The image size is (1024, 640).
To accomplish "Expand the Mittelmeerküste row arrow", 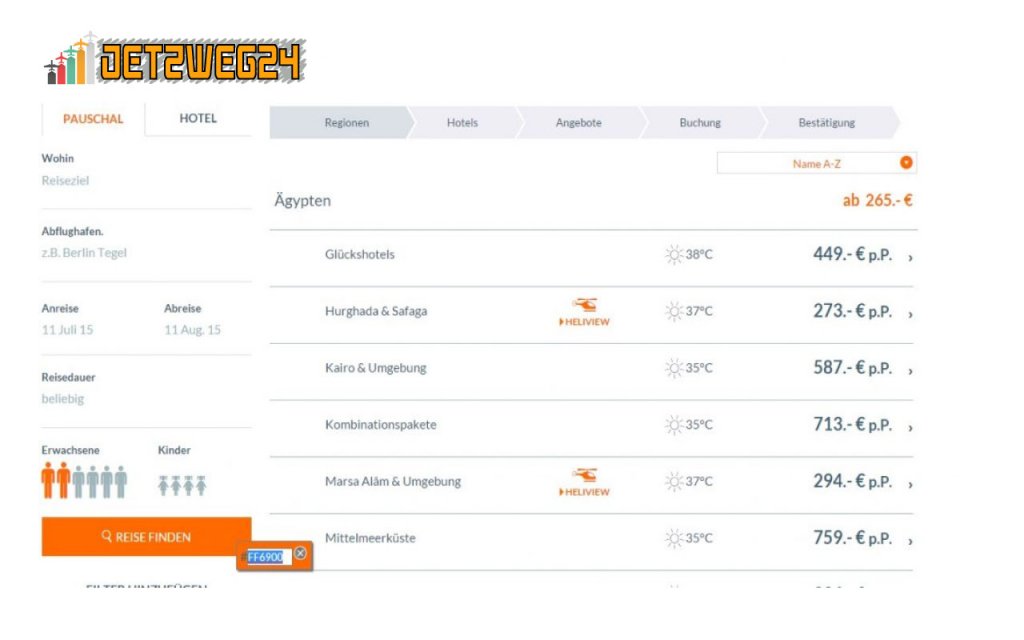I will tap(910, 541).
